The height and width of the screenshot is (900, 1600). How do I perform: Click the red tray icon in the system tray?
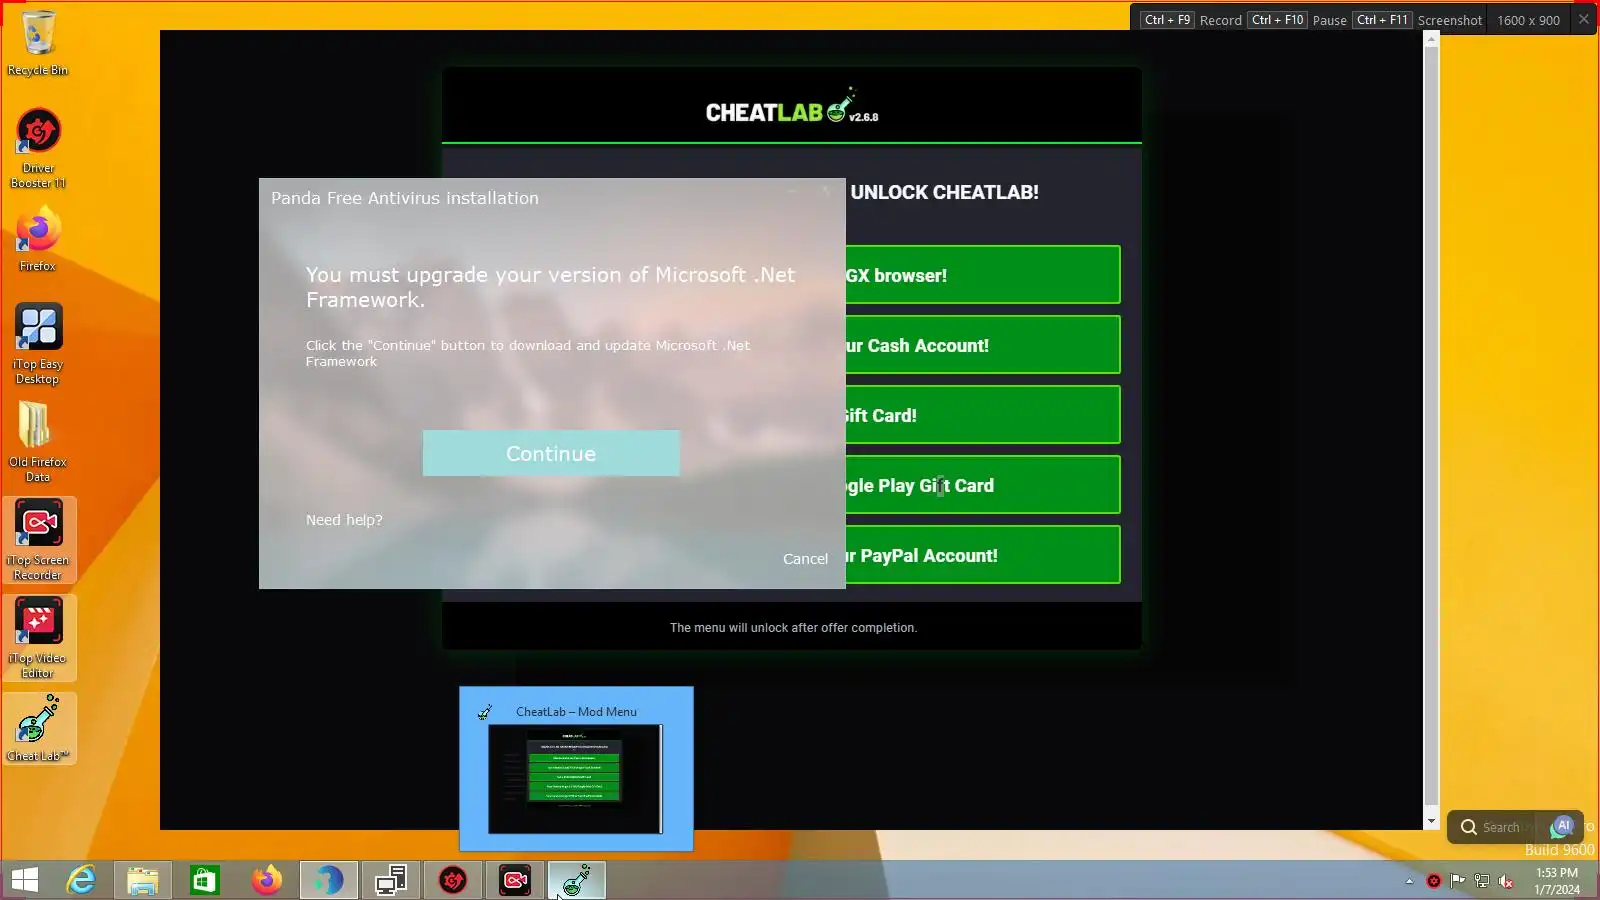[x=1434, y=881]
